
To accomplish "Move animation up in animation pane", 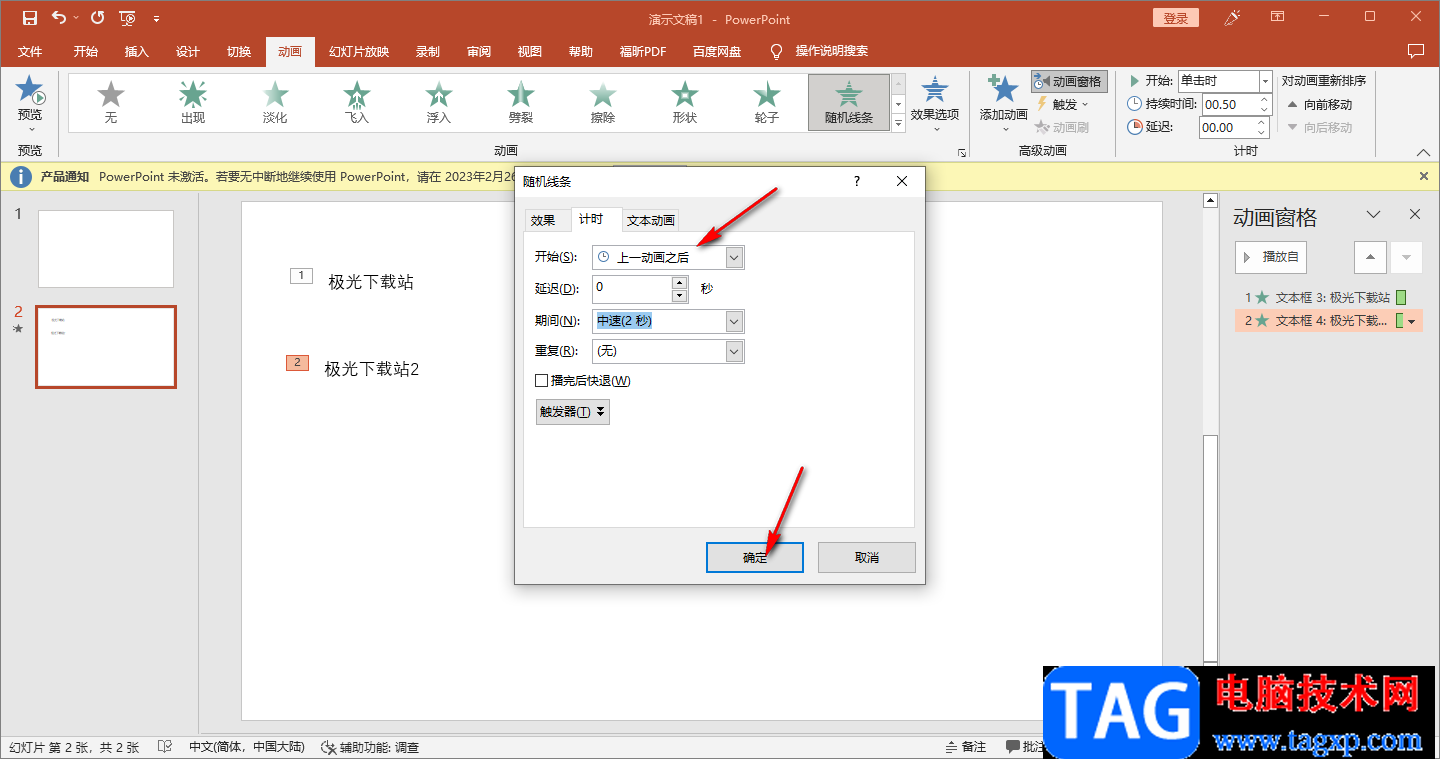I will (1370, 257).
